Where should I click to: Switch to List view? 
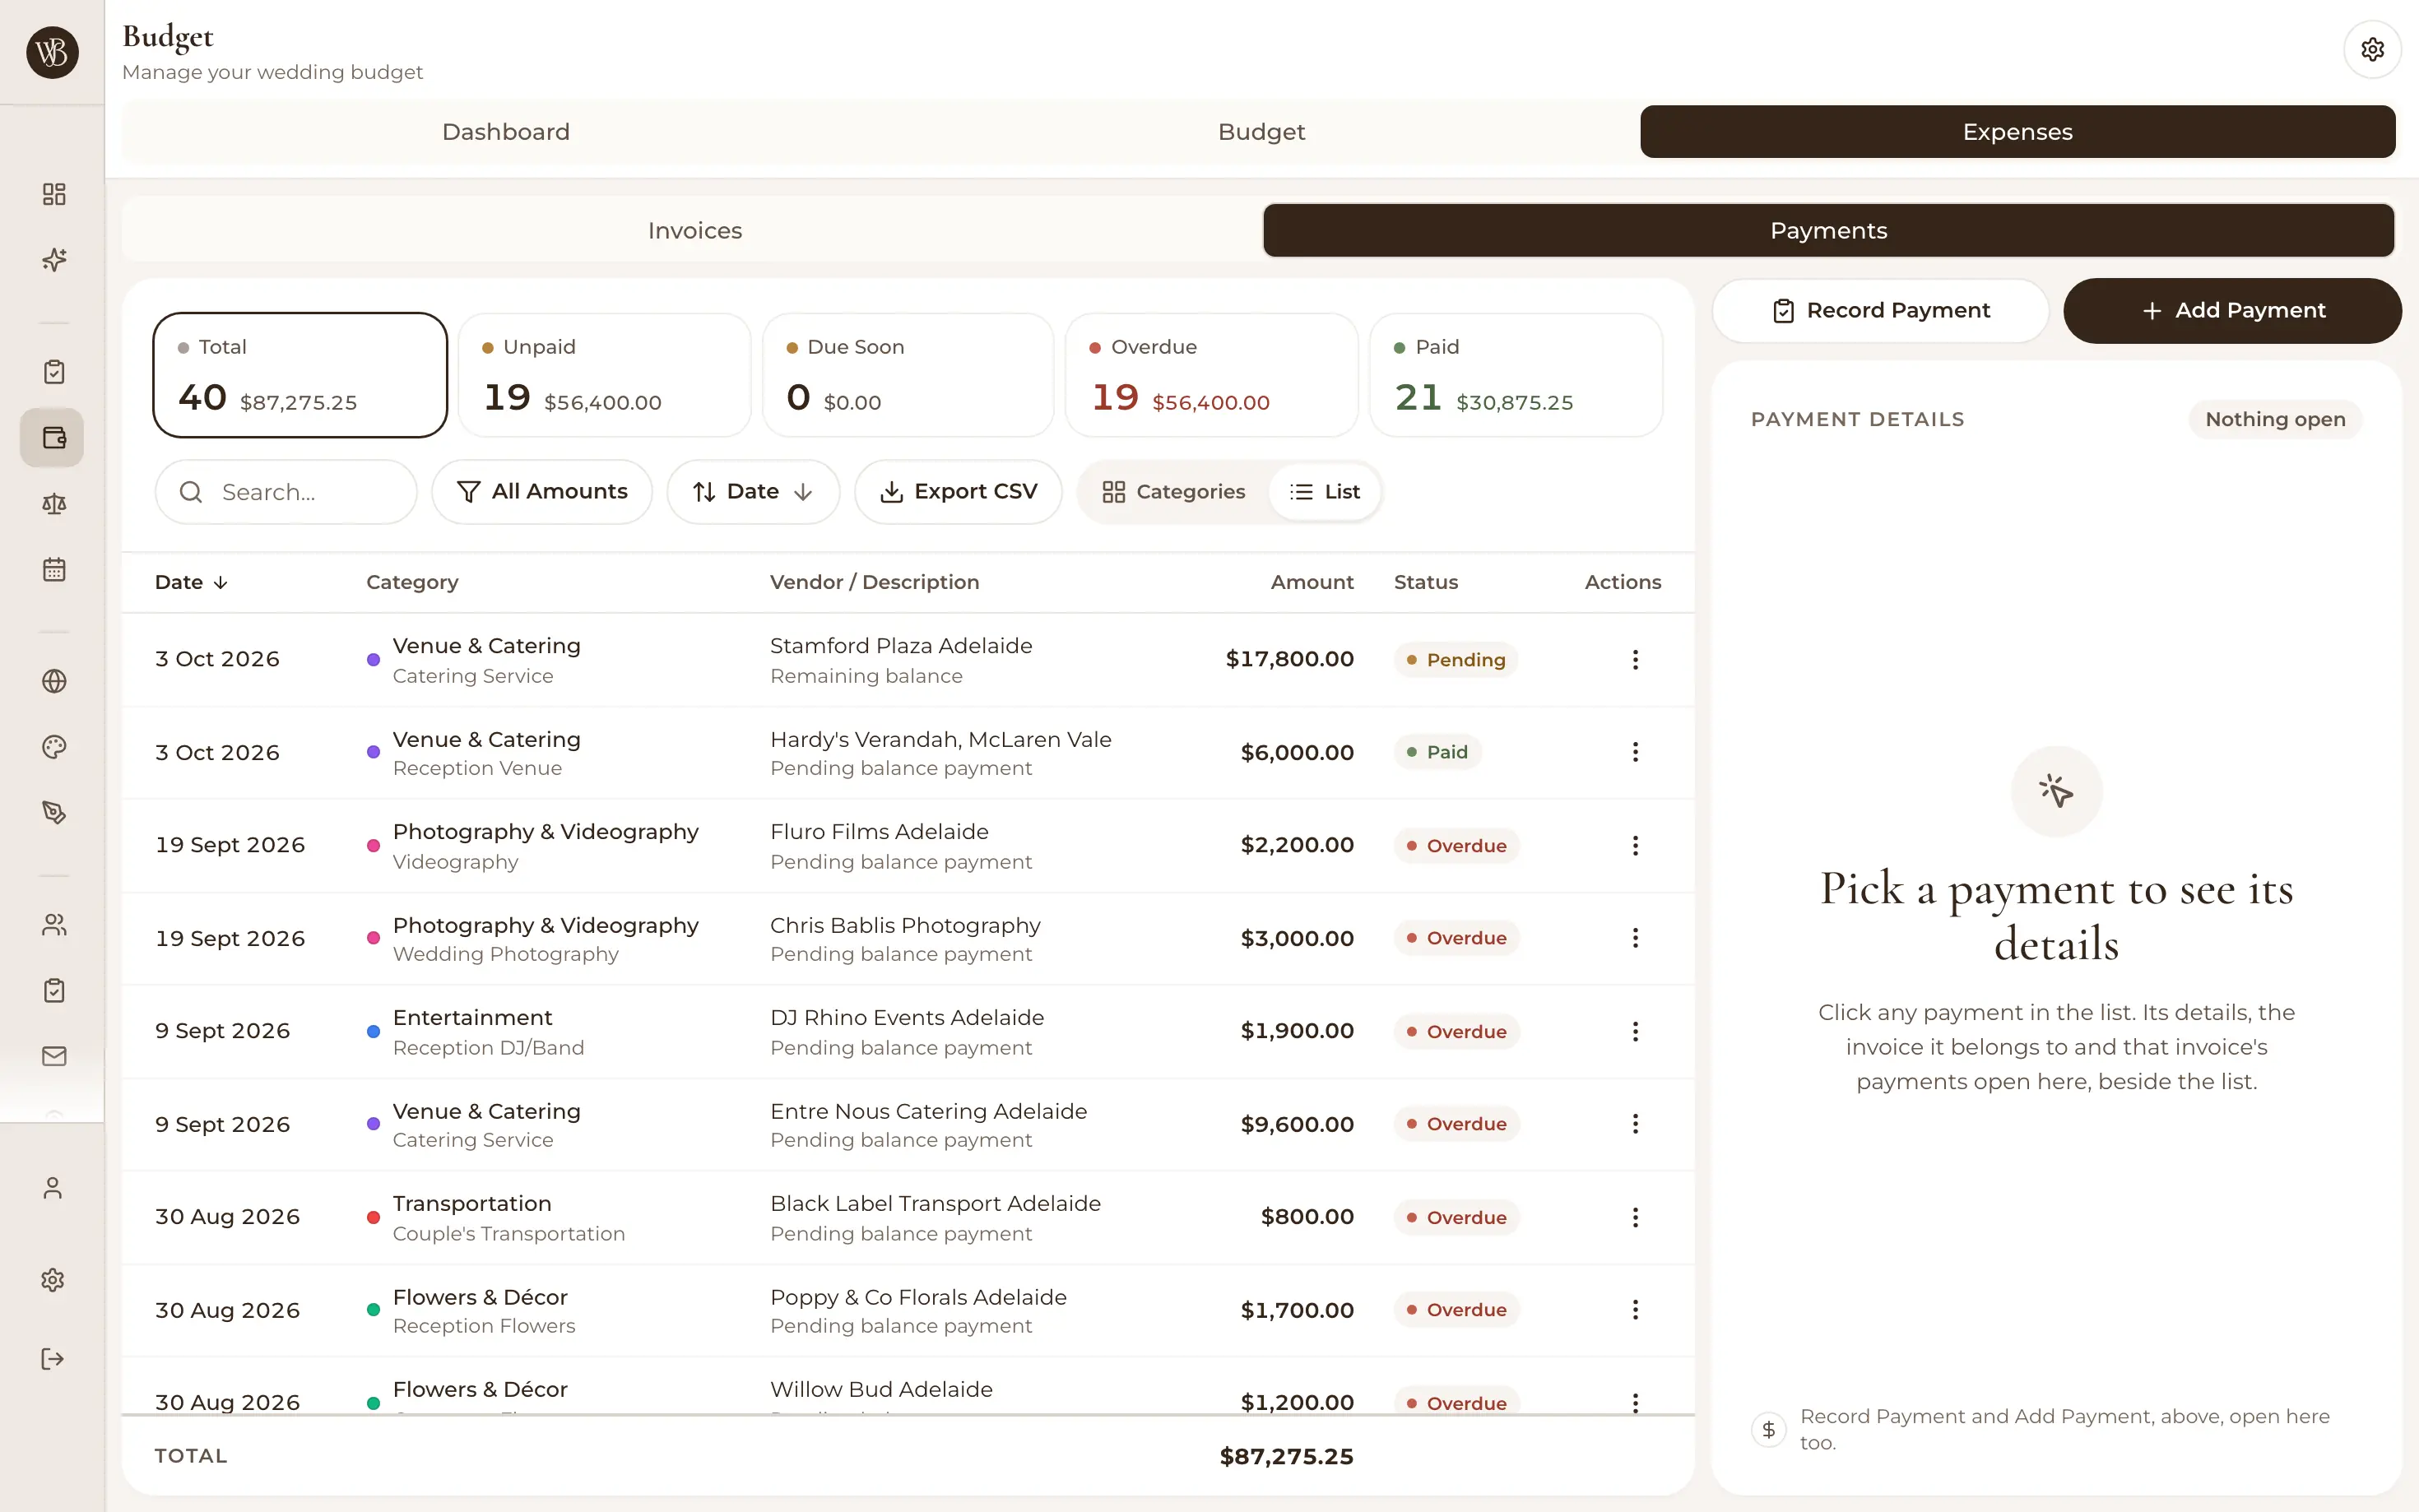tap(1324, 492)
